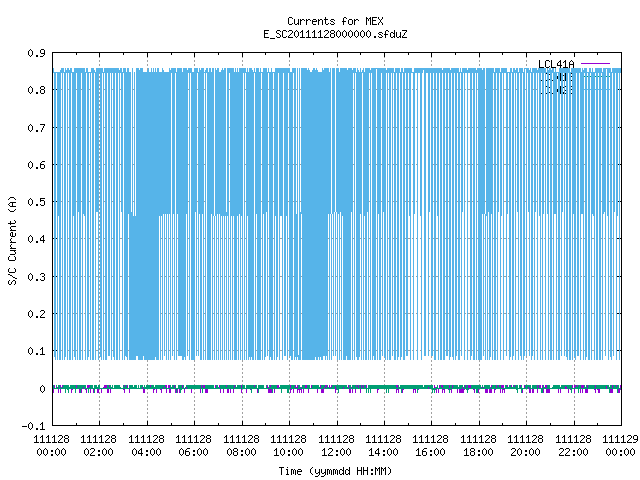This screenshot has height=480, width=640.
Task: Click the 111129 00:00 time tick label
Action: pos(620,446)
